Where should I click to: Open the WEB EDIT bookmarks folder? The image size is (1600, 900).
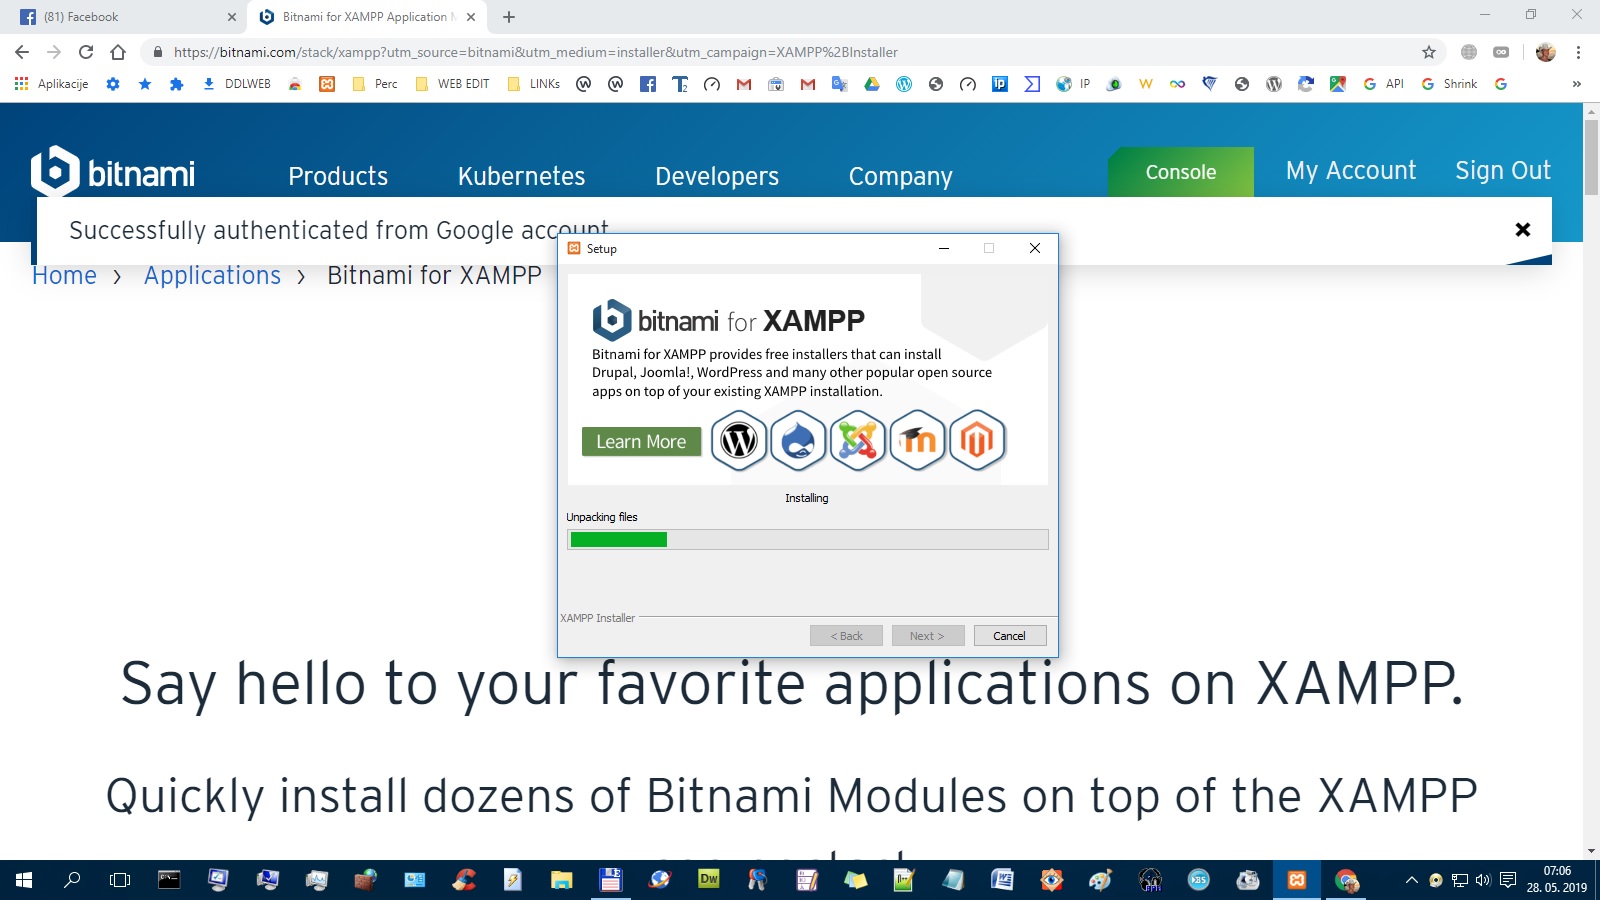(452, 84)
